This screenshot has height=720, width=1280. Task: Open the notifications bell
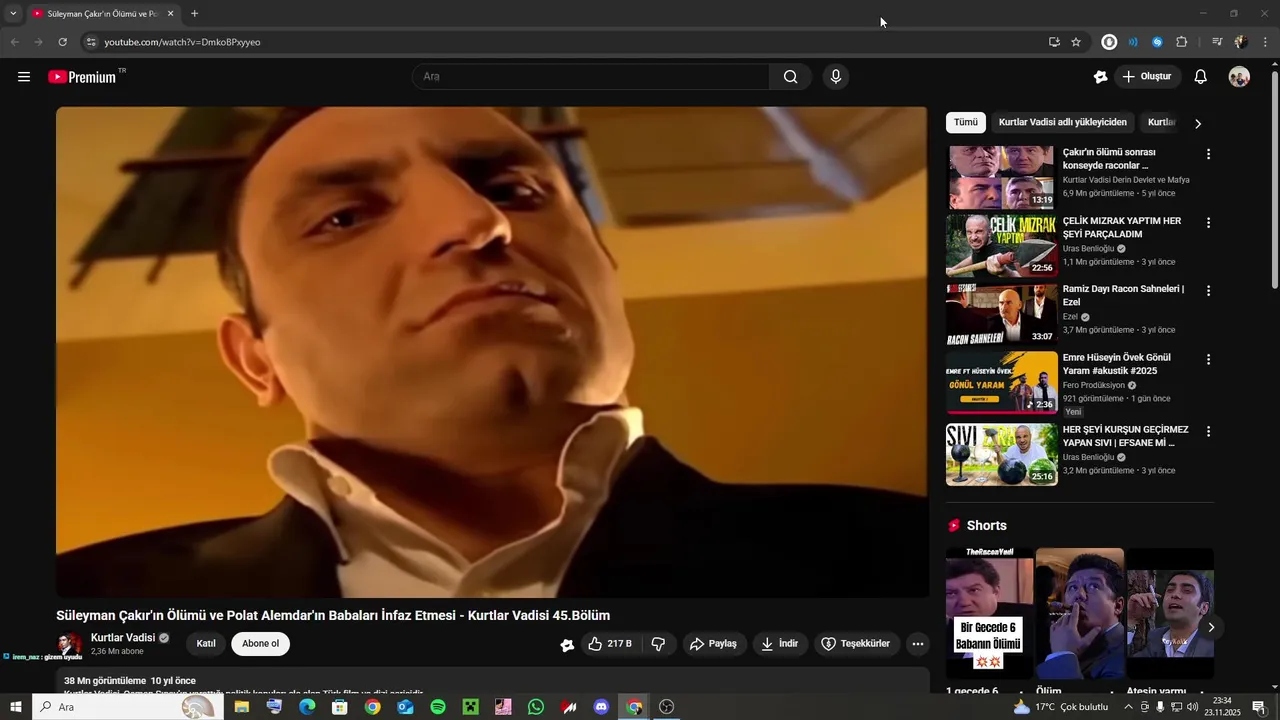click(x=1201, y=77)
